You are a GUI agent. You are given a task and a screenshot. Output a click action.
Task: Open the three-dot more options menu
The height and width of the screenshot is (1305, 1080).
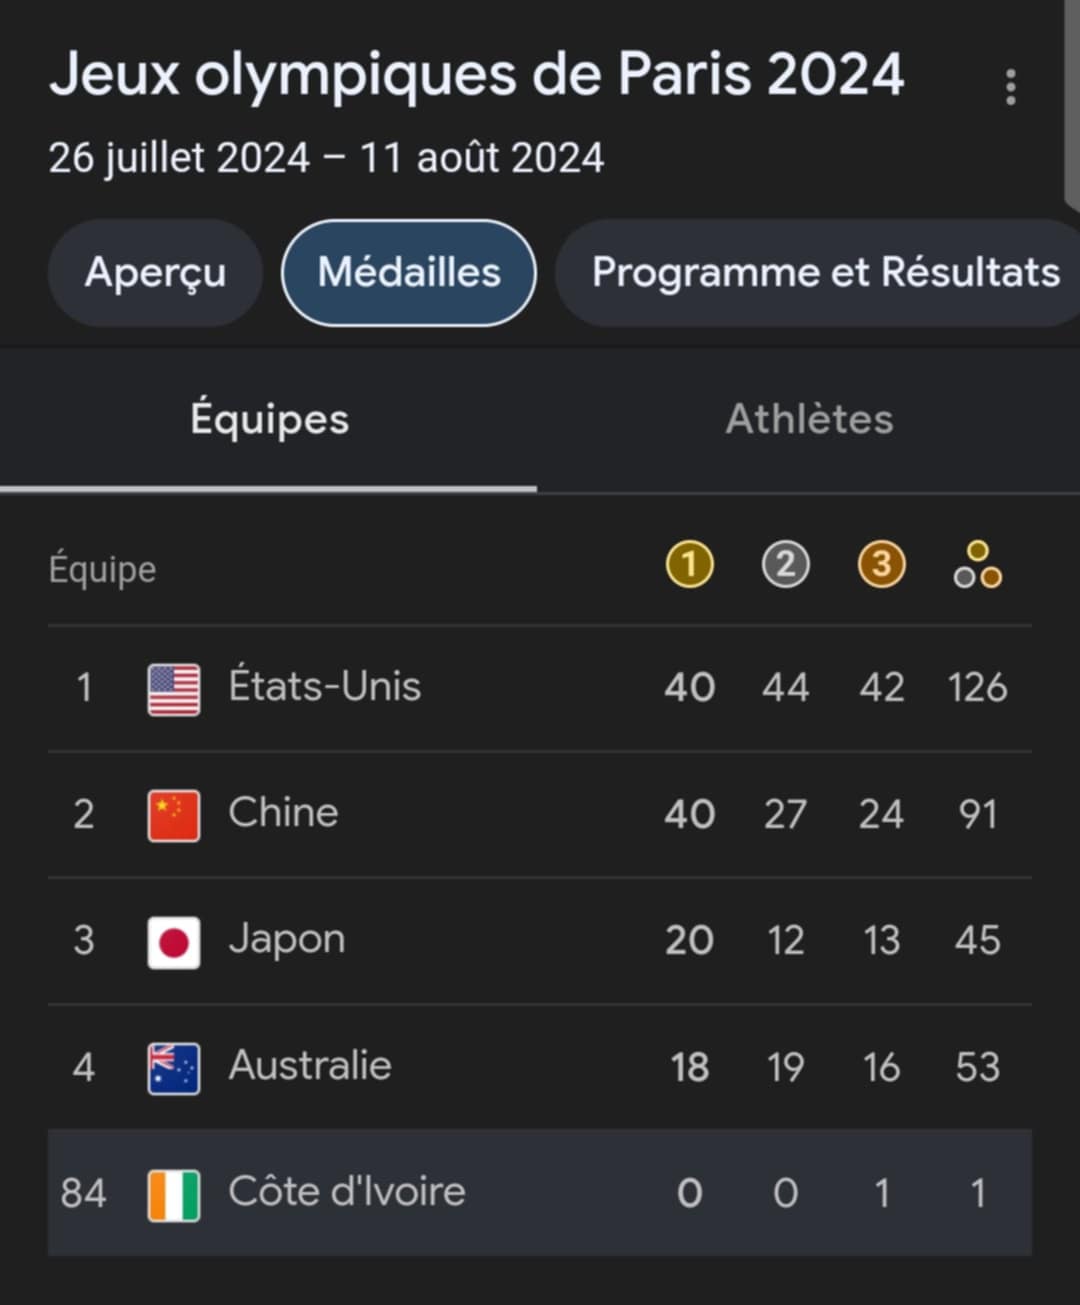click(x=1011, y=87)
